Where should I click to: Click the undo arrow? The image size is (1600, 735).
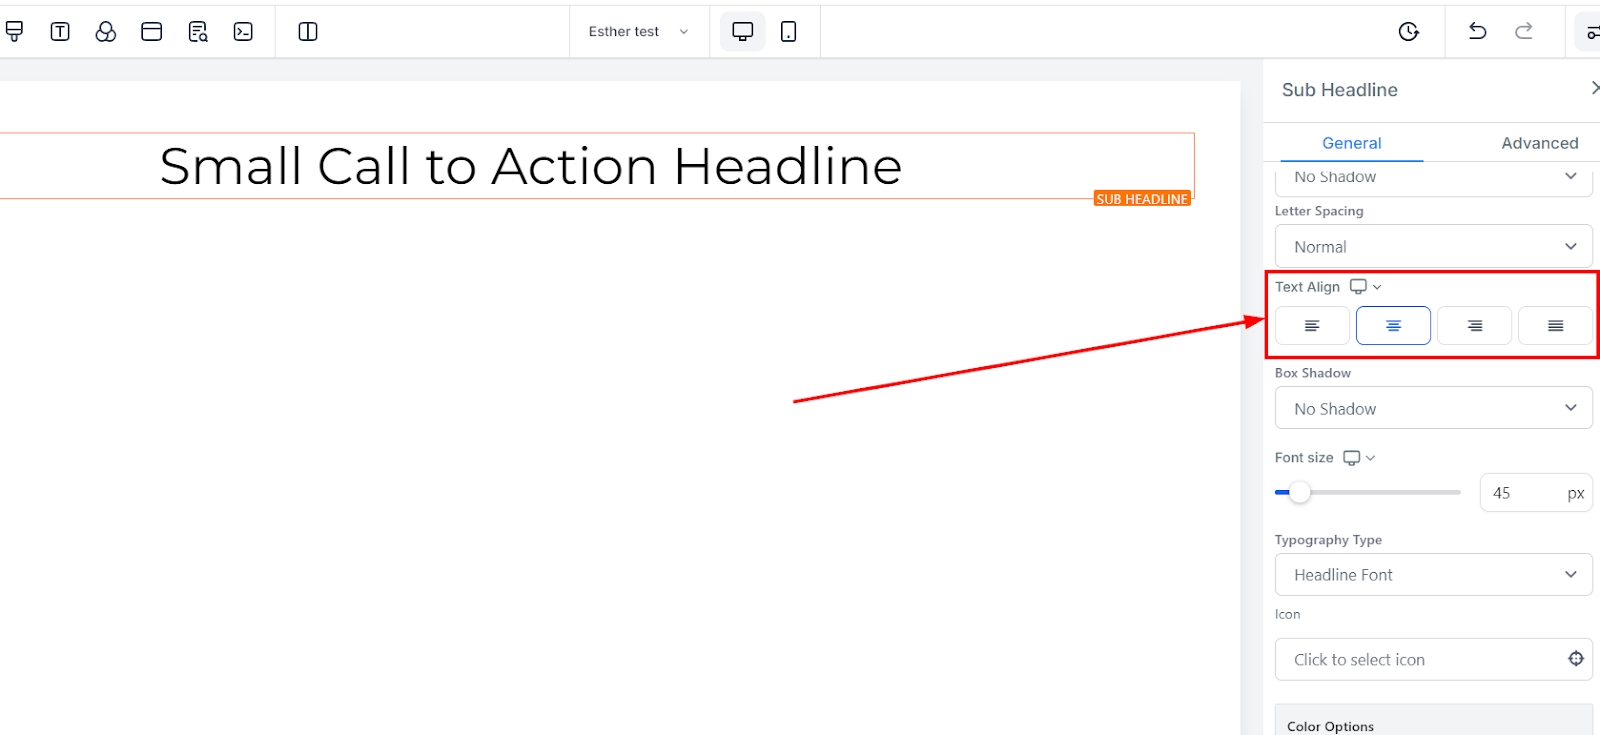click(x=1477, y=31)
